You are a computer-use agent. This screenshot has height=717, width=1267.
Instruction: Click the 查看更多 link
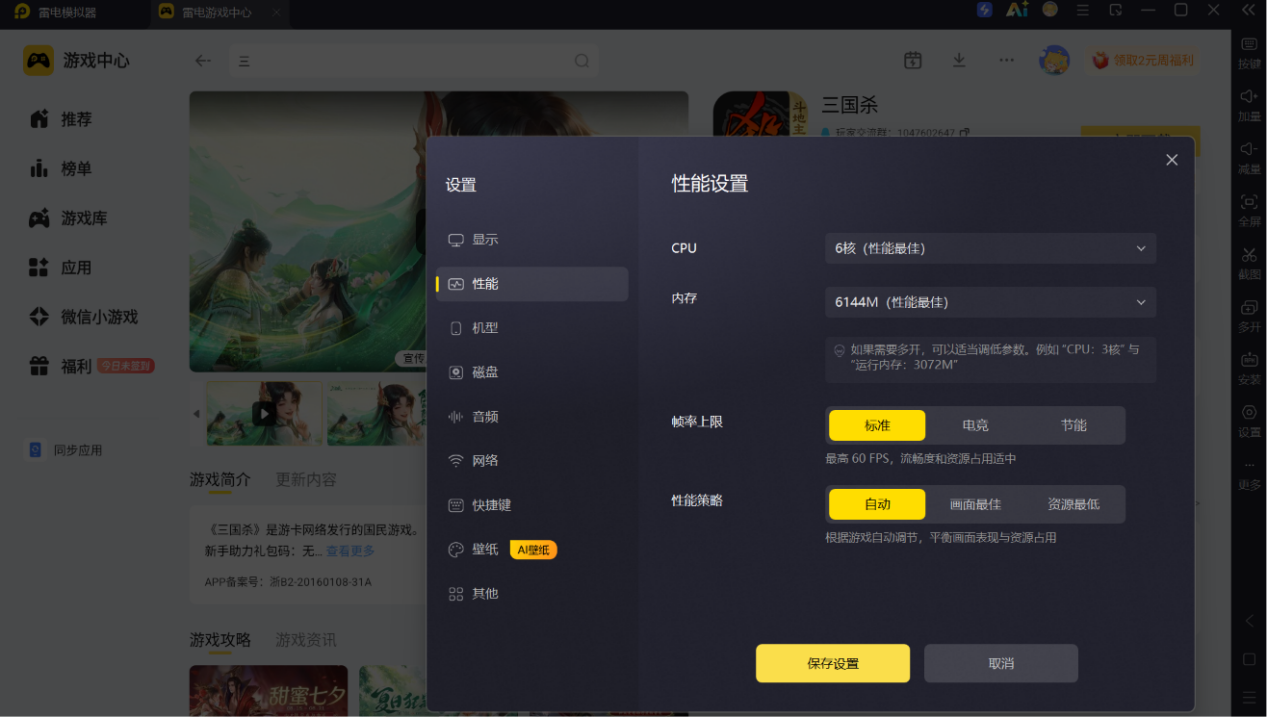(x=350, y=551)
